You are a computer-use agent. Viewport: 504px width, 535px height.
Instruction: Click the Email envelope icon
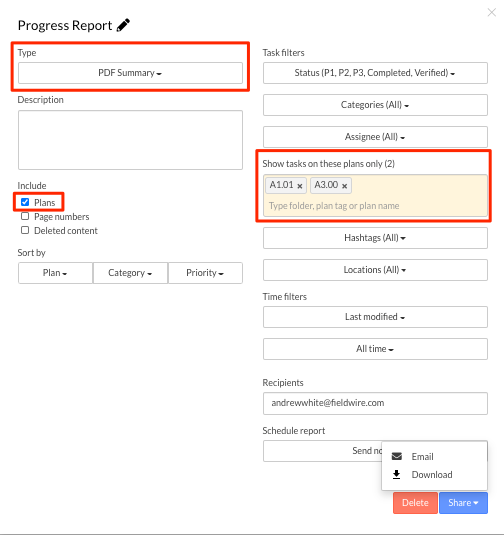pos(397,456)
